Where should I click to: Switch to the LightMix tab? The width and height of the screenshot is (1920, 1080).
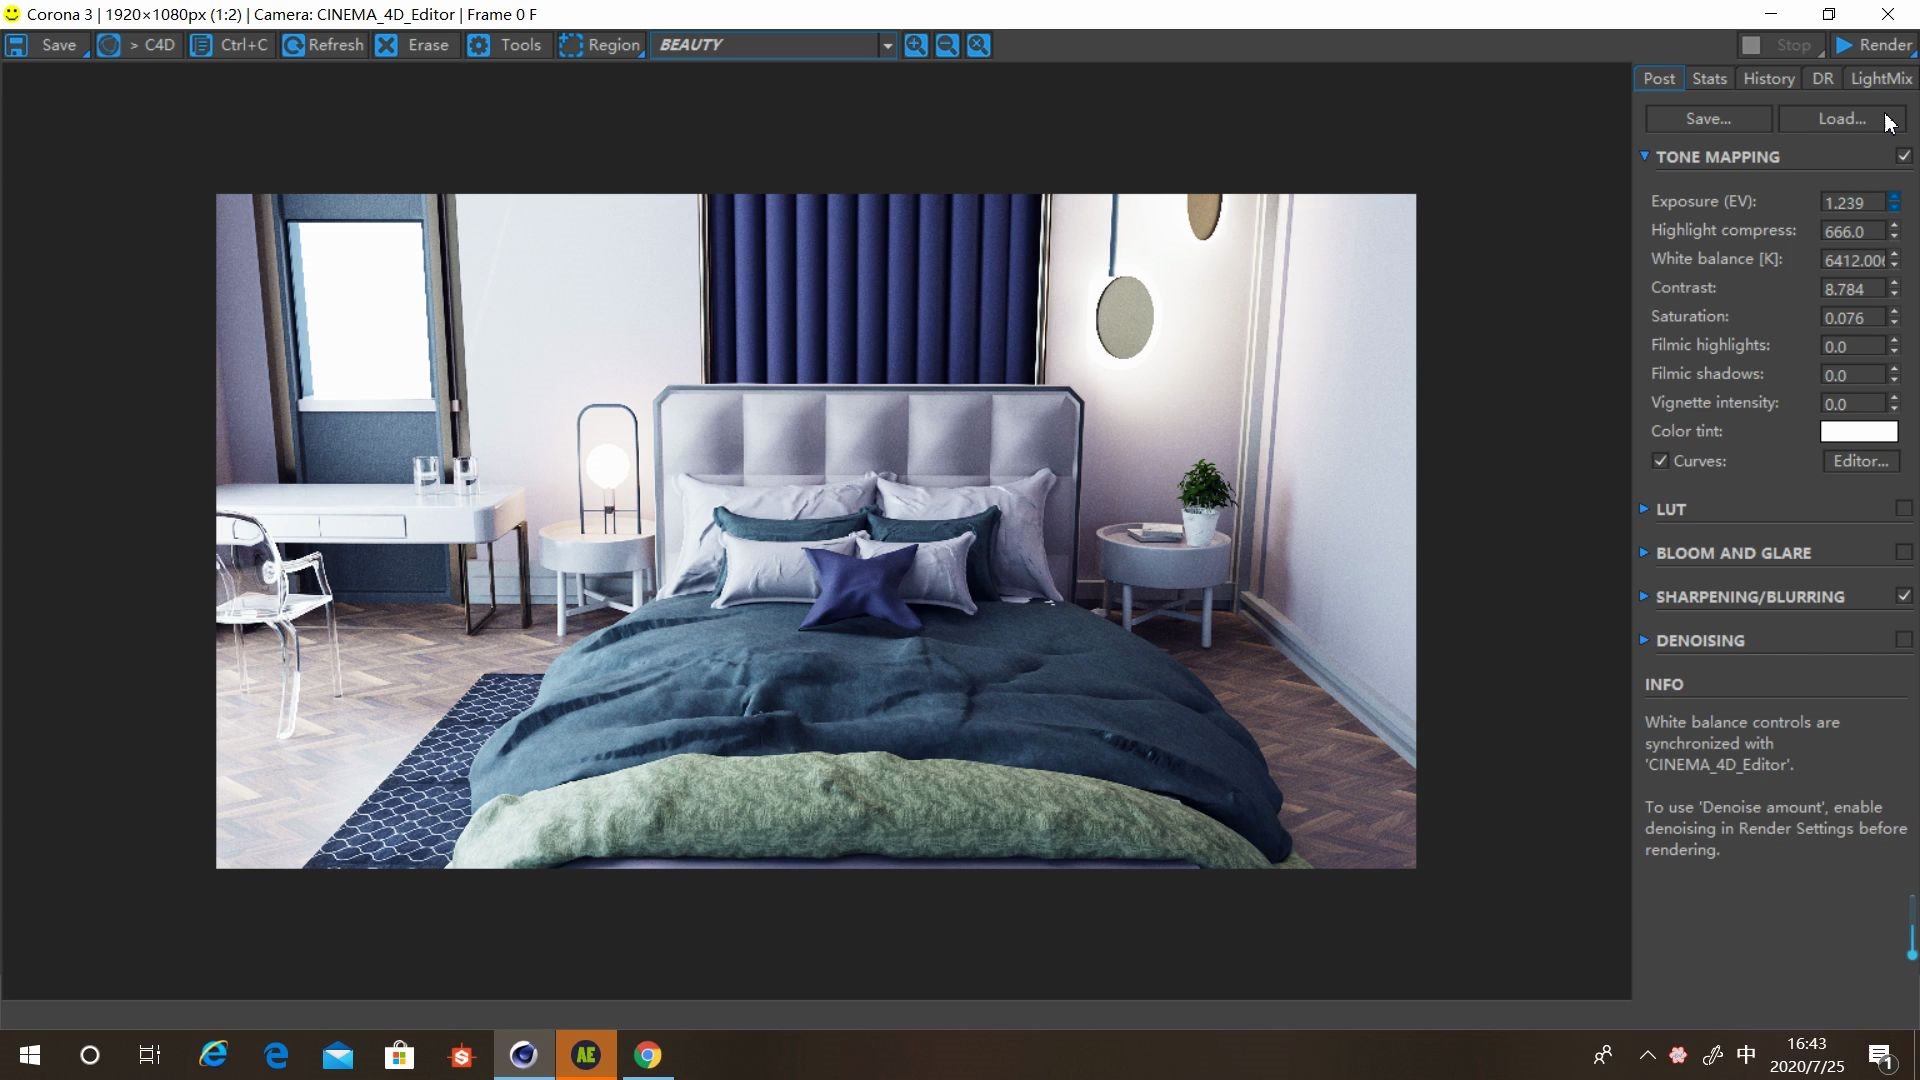pyautogui.click(x=1880, y=78)
